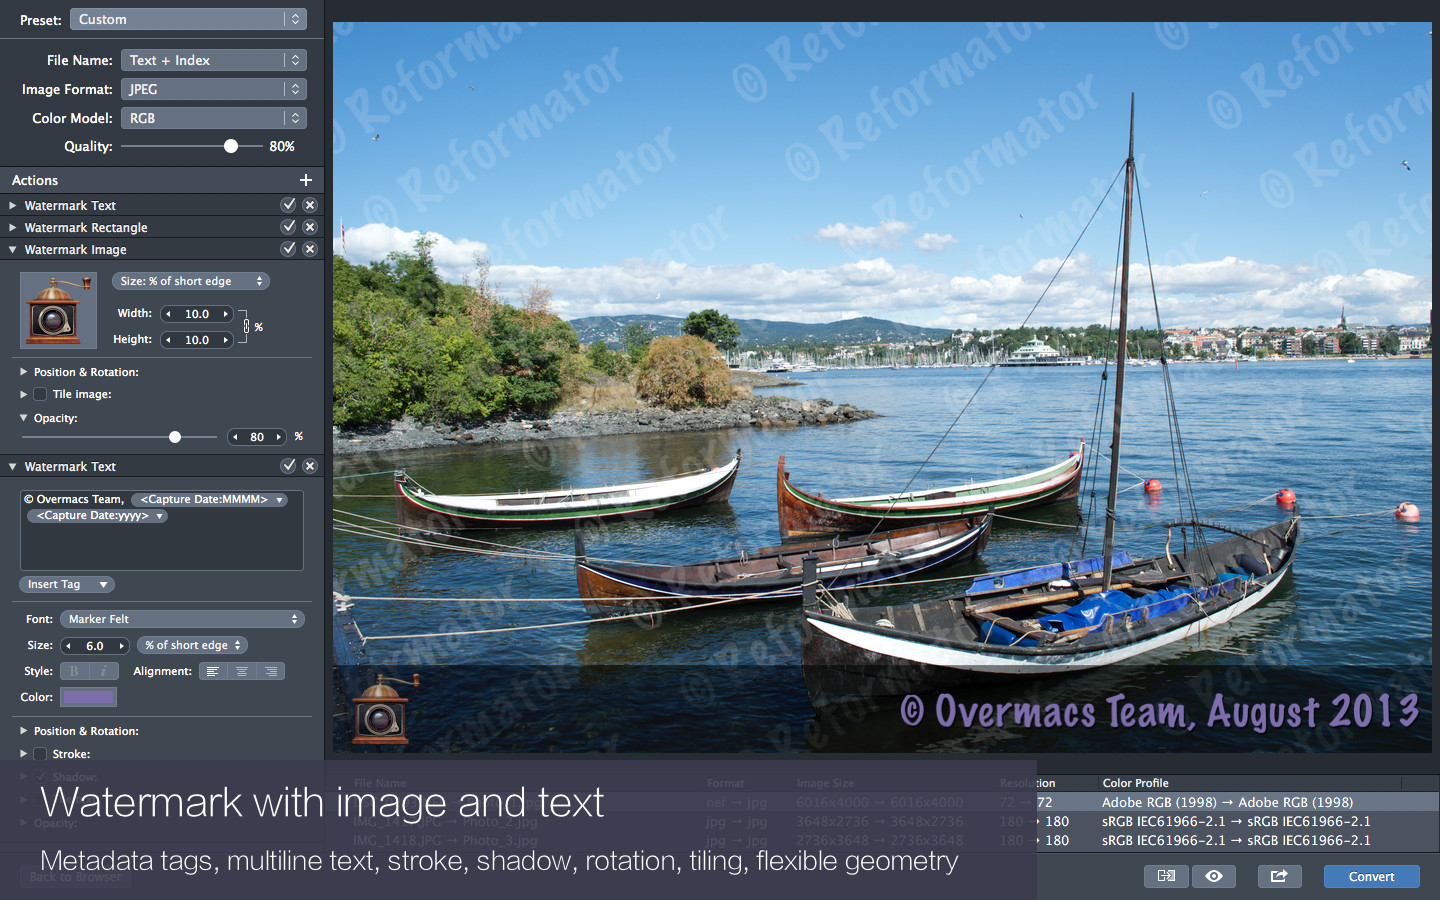
Task: Delete the collapsed Watermark Text action above Watermark Rectangle
Action: 310,205
